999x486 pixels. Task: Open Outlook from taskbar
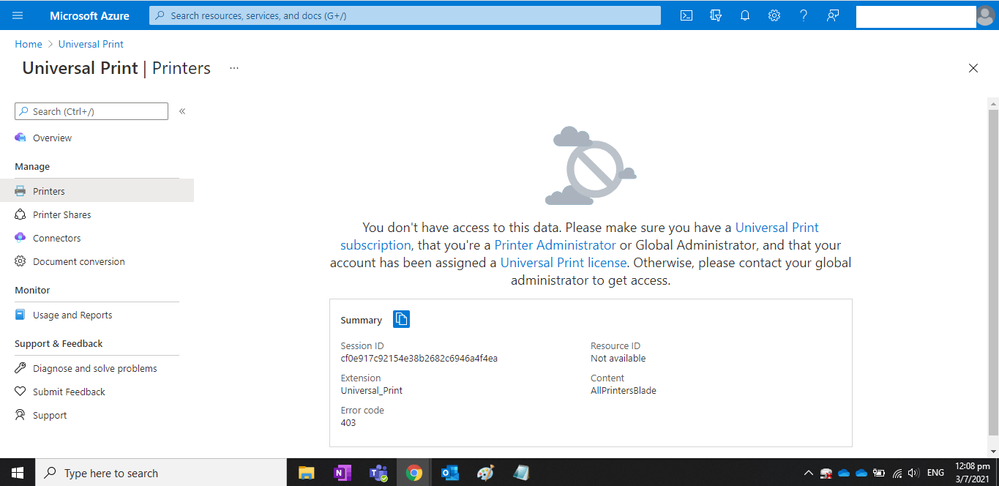point(450,473)
